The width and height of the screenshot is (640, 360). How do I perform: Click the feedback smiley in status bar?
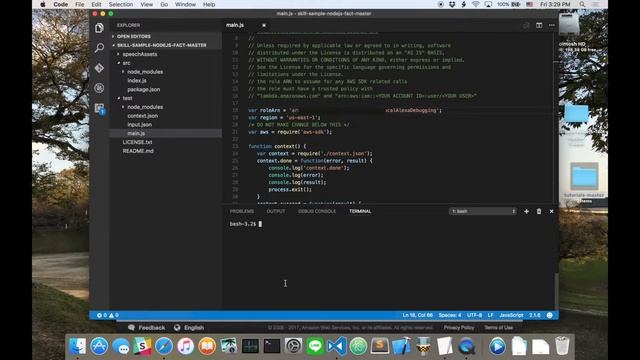pos(549,315)
